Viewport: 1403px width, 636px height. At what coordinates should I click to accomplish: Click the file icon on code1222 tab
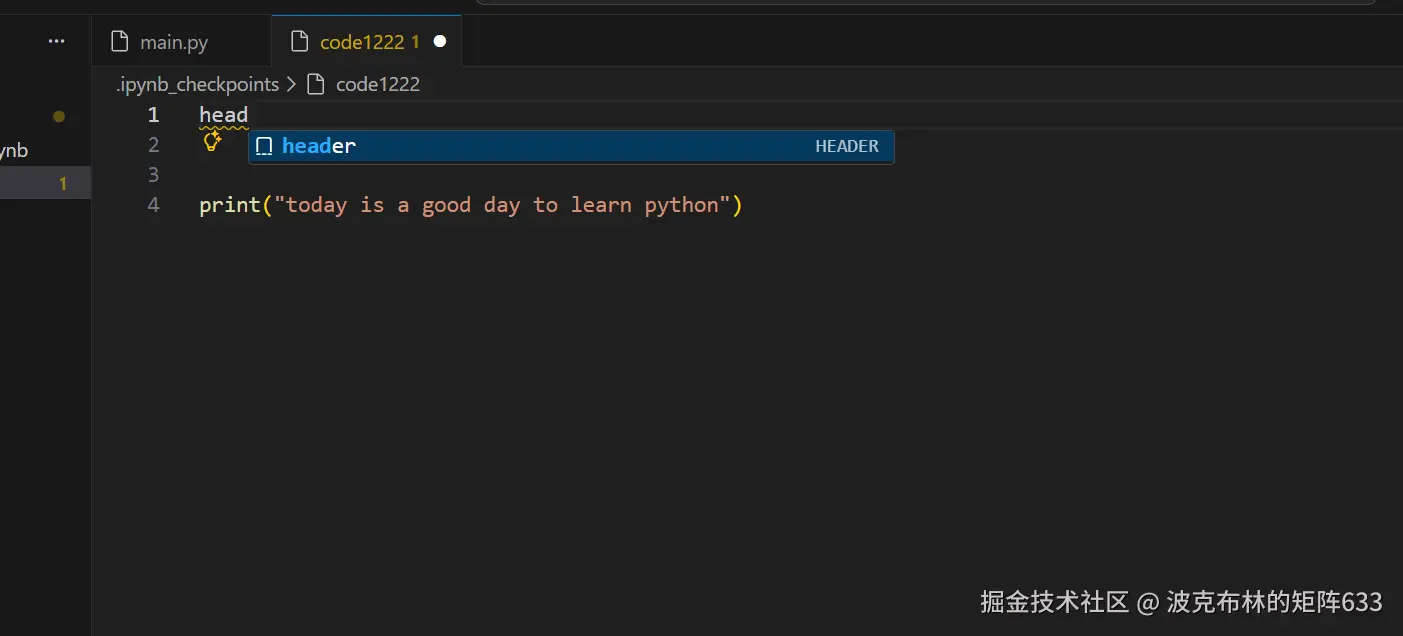299,41
